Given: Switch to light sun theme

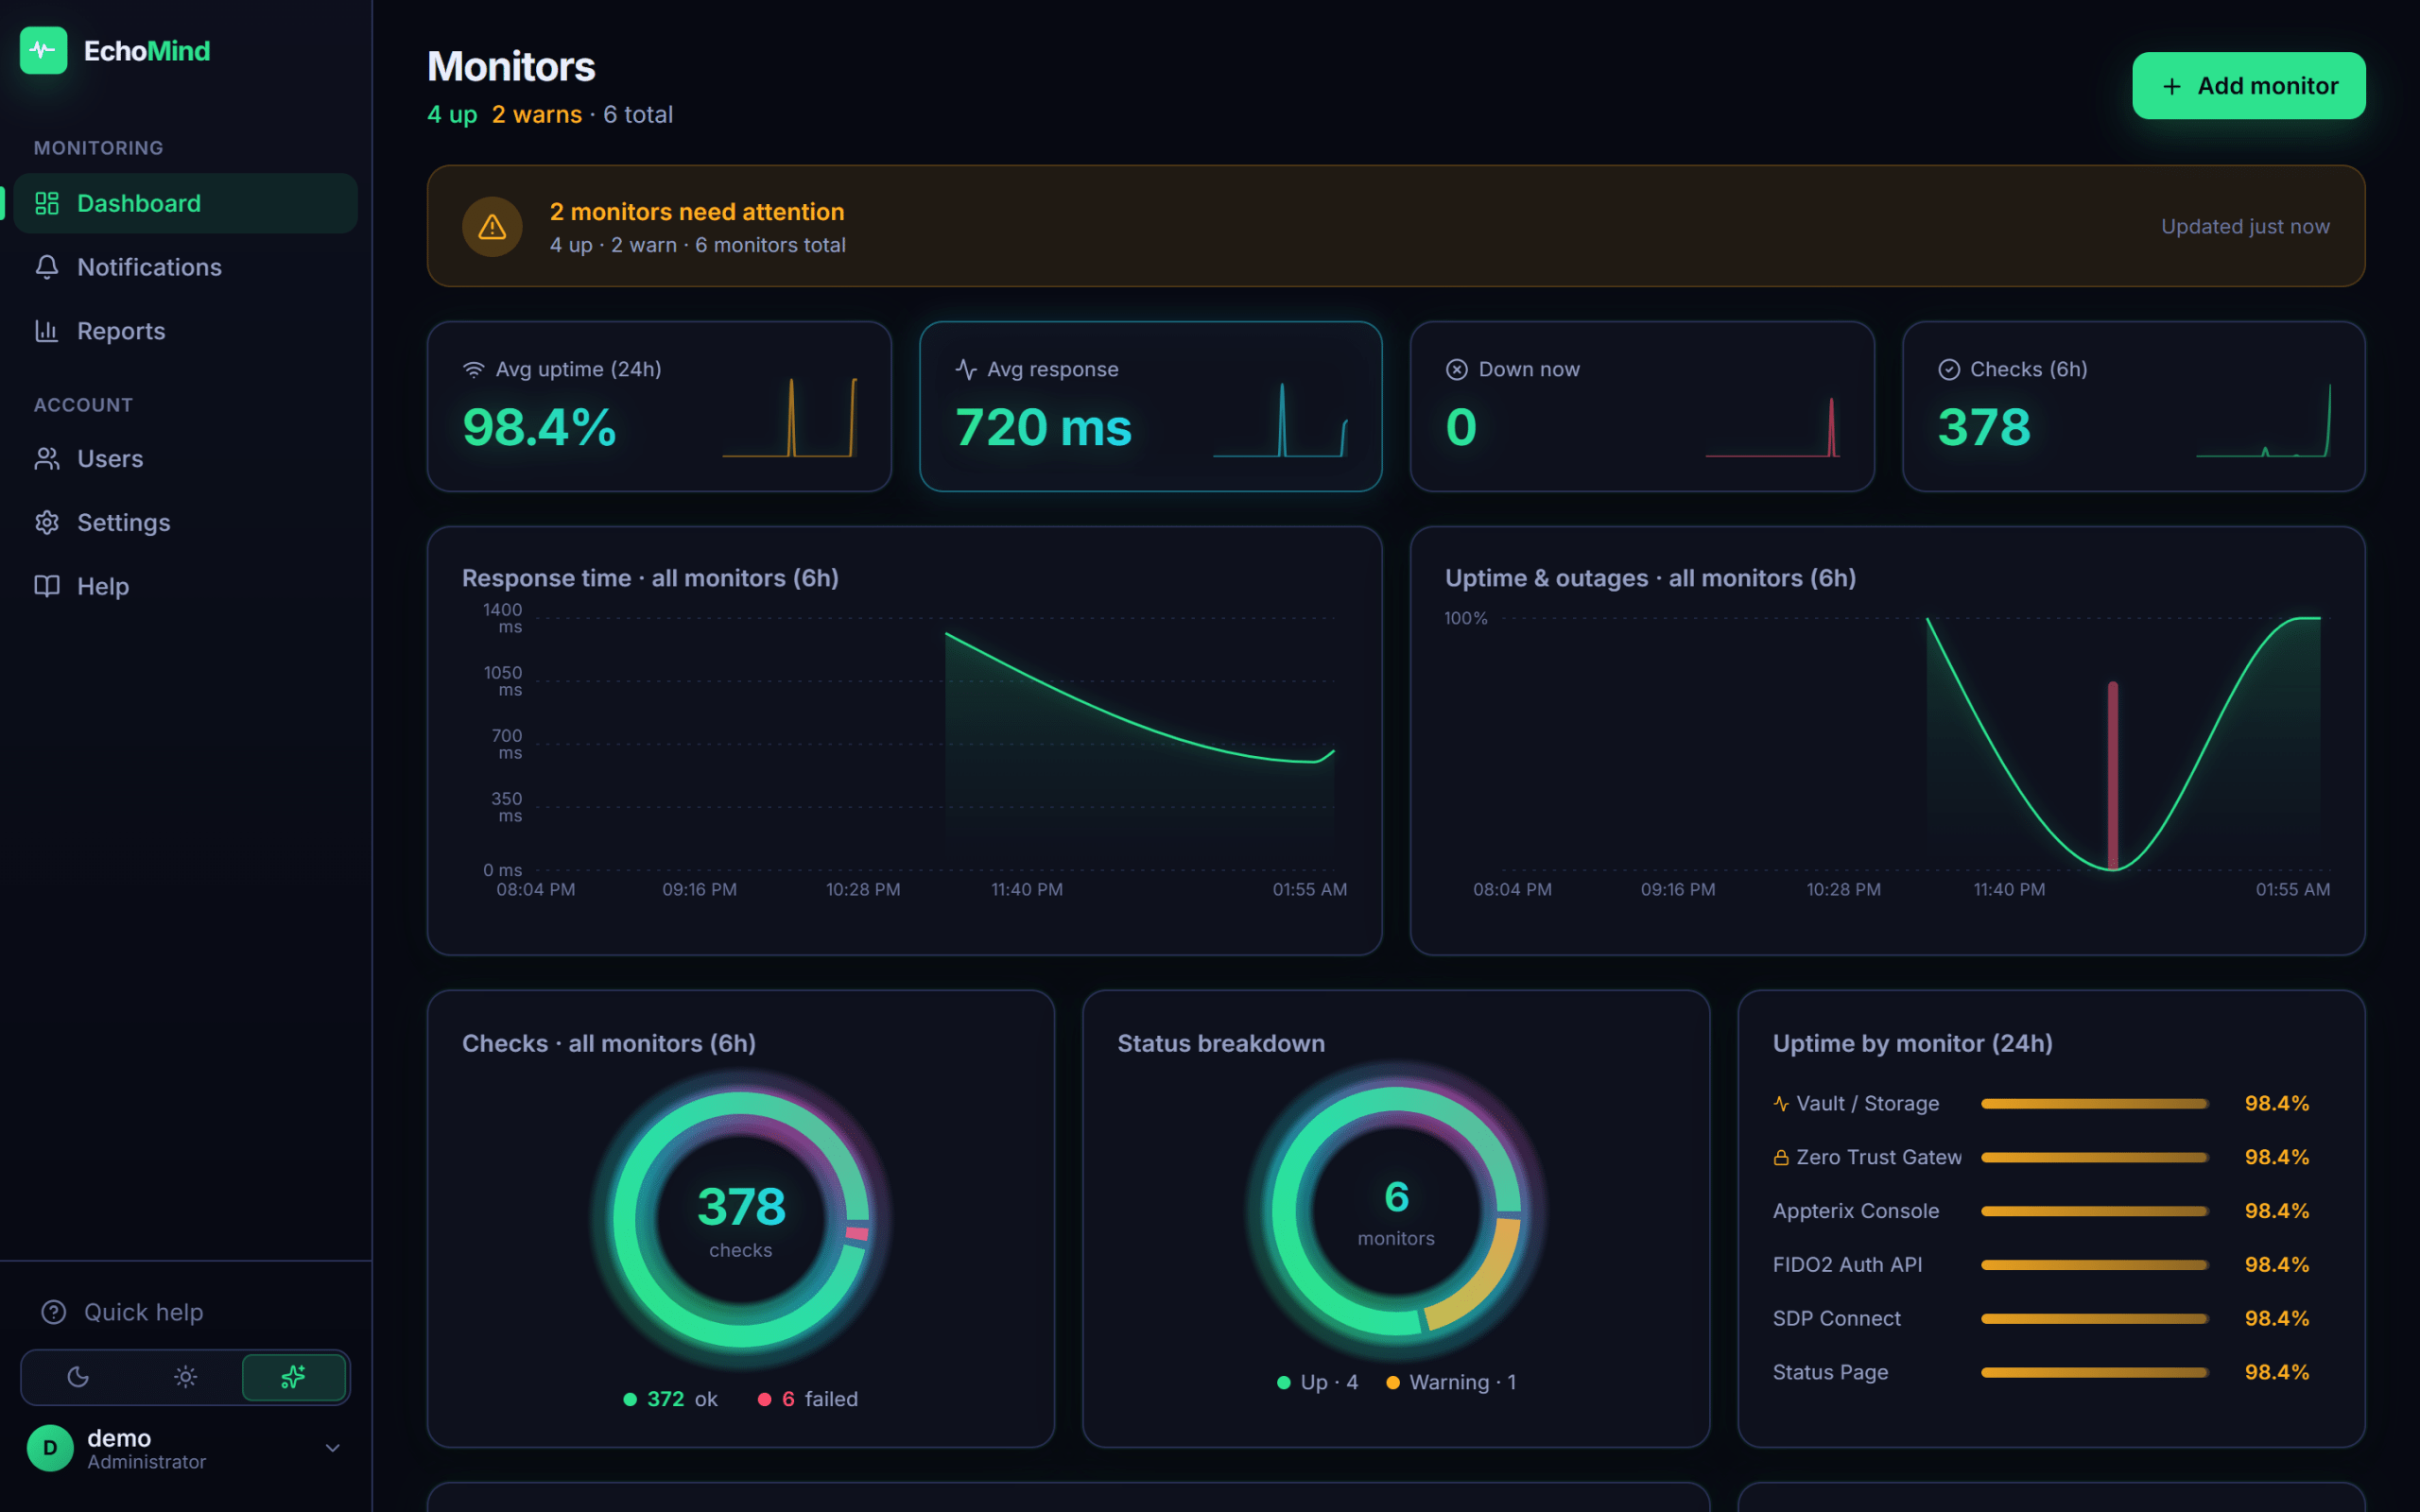Looking at the screenshot, I should tap(185, 1377).
